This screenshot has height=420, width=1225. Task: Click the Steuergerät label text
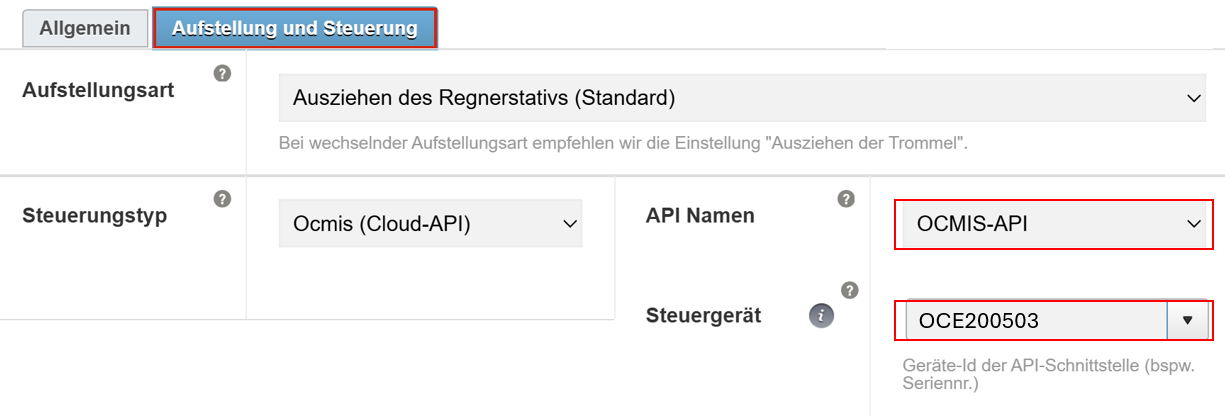[703, 316]
